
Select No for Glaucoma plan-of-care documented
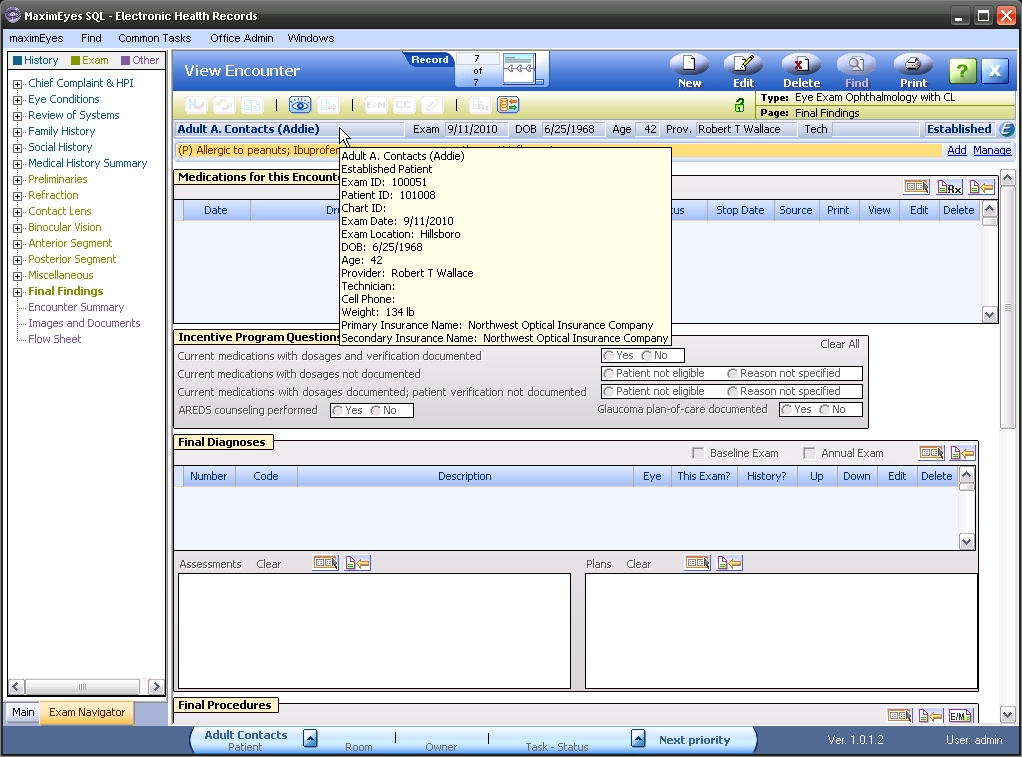point(825,409)
